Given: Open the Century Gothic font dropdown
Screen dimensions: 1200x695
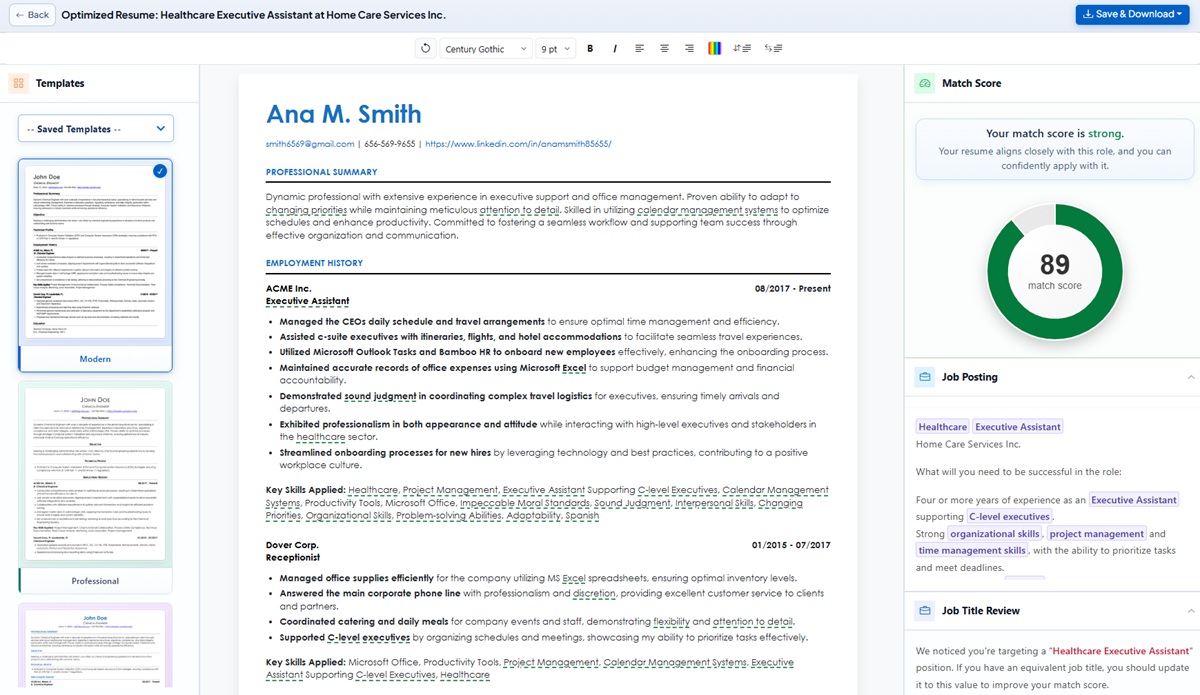Looking at the screenshot, I should pyautogui.click(x=486, y=48).
